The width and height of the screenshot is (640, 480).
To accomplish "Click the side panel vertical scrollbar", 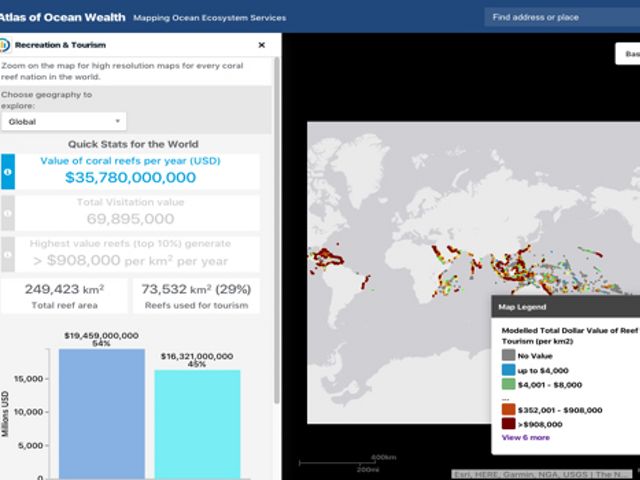I will 277,250.
